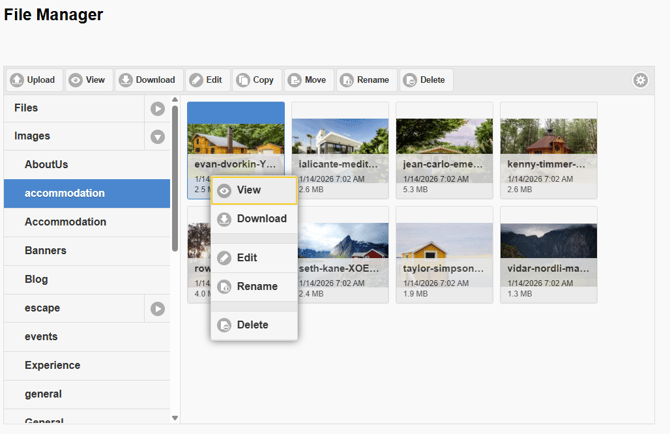This screenshot has width=670, height=434.
Task: Click the Delete toolbar button
Action: 426,80
